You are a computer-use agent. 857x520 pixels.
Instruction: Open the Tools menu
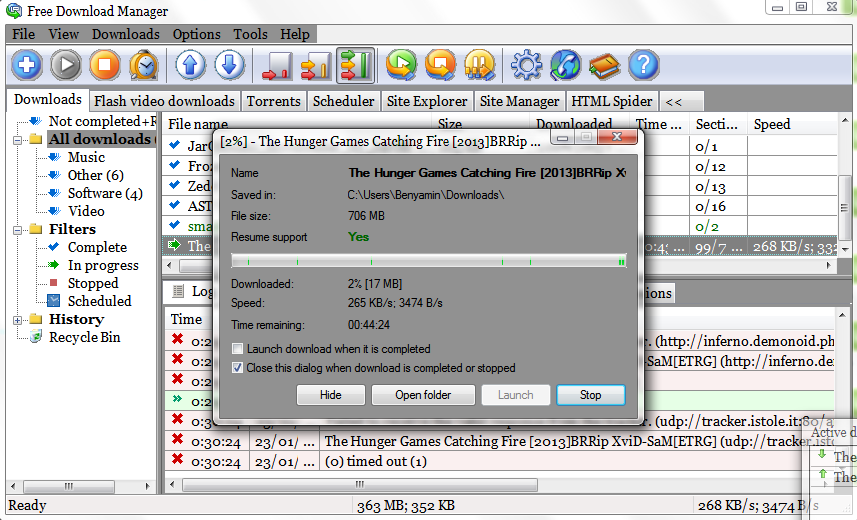point(250,34)
